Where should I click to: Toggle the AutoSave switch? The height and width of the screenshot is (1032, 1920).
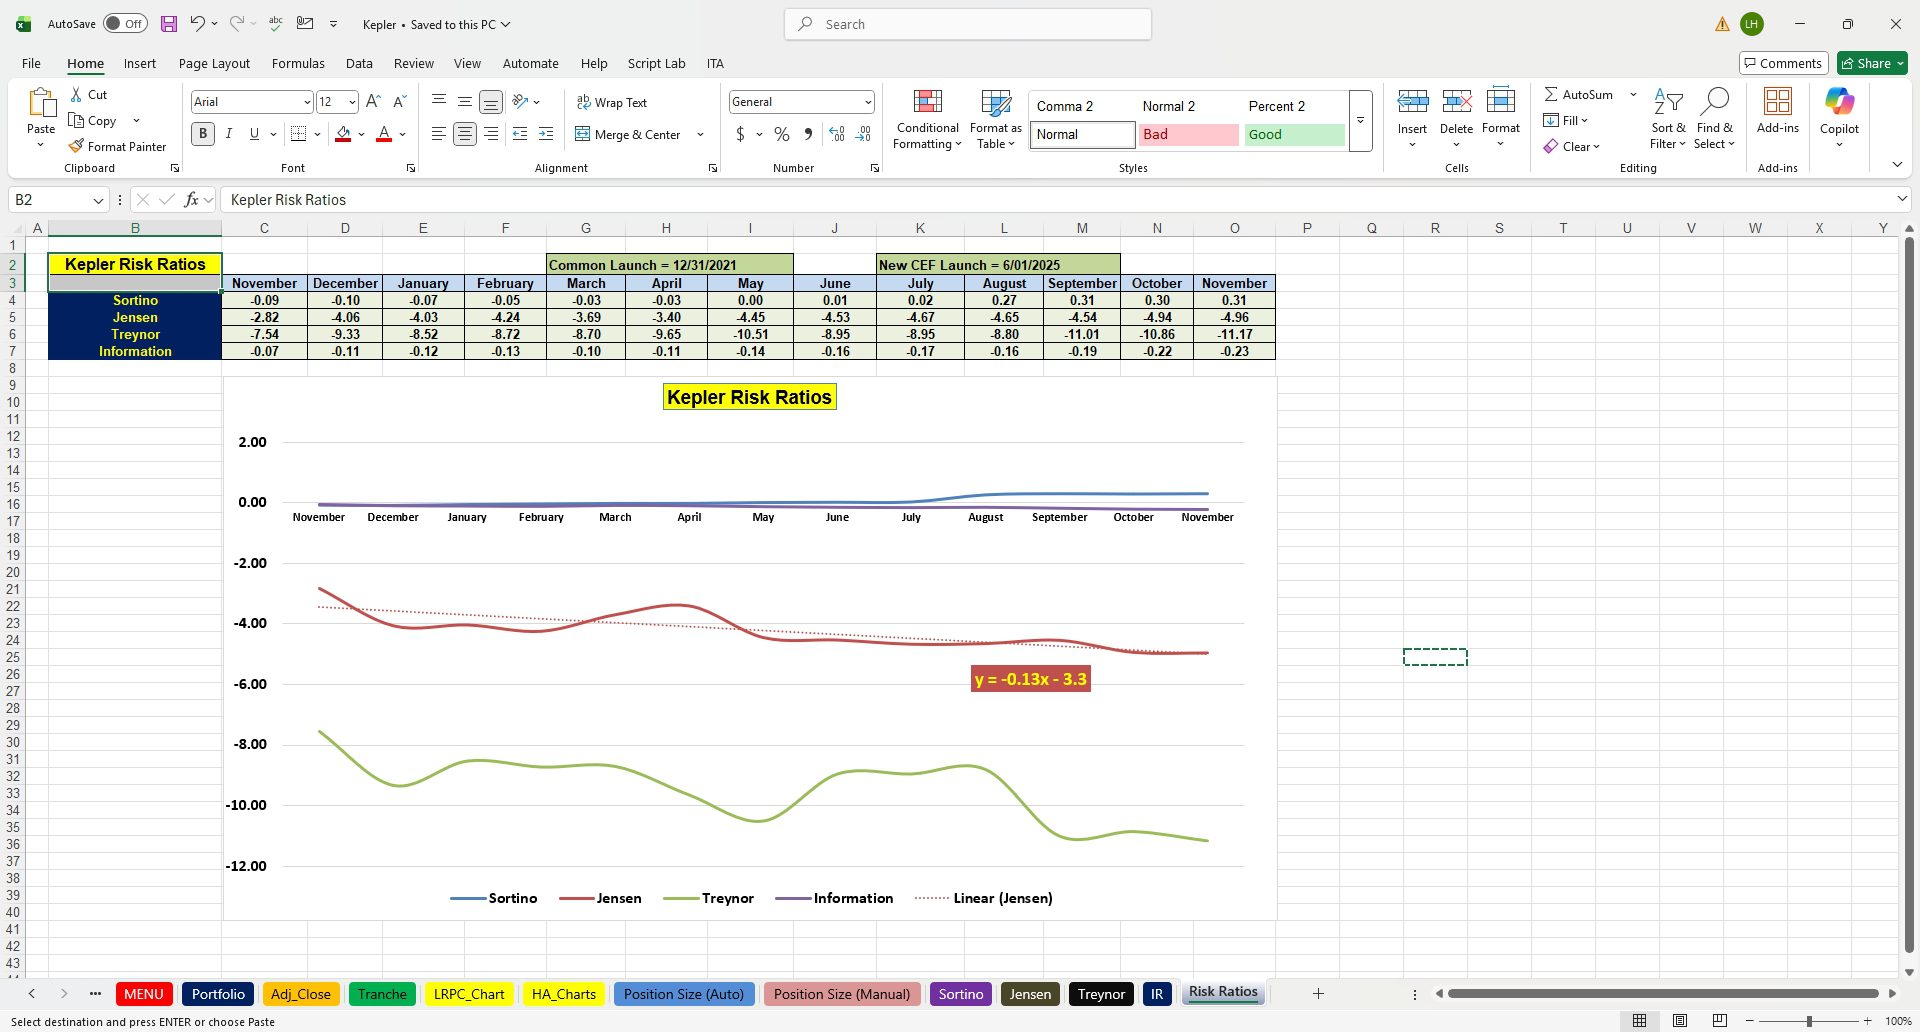[125, 24]
